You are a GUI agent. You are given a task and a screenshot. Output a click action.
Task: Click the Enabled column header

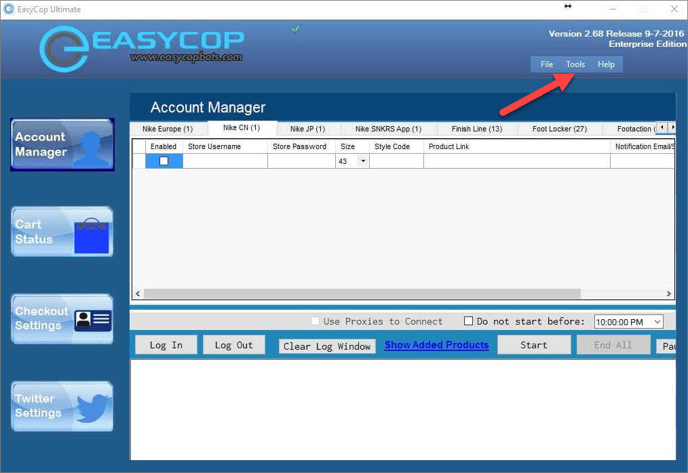(164, 147)
